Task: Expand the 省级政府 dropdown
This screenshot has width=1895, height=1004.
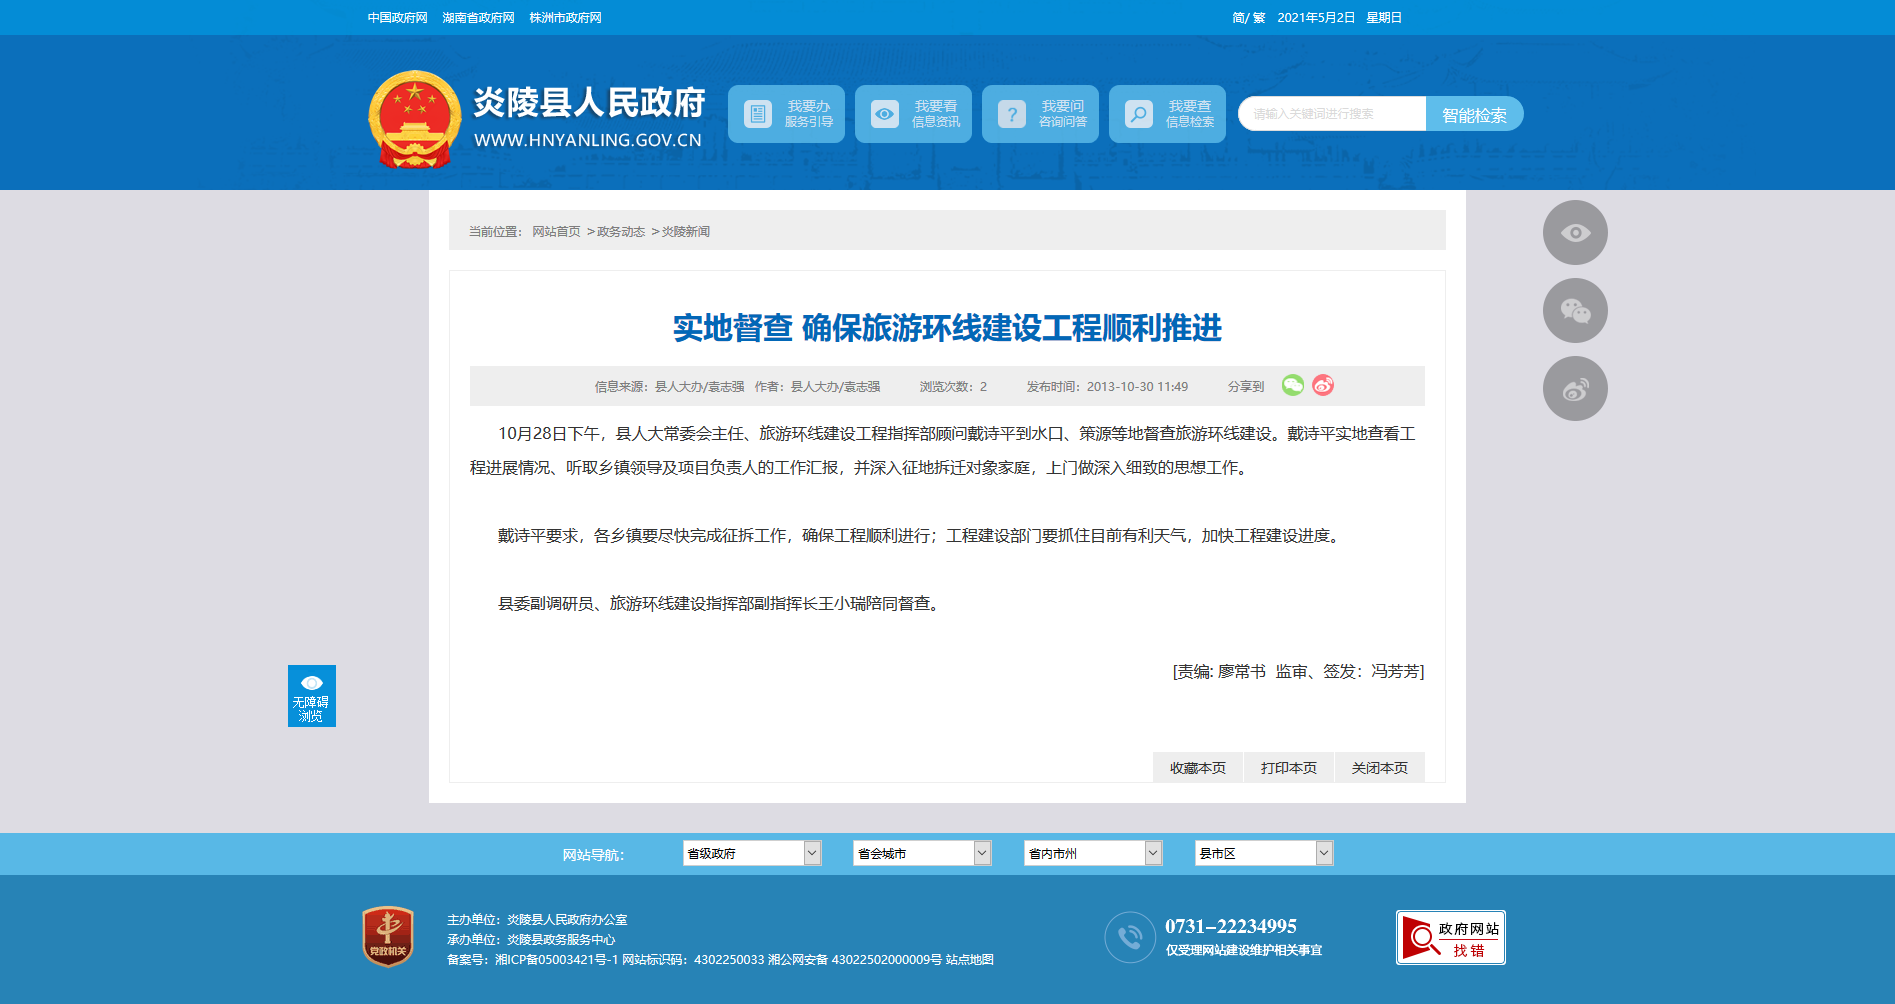Action: (x=751, y=853)
